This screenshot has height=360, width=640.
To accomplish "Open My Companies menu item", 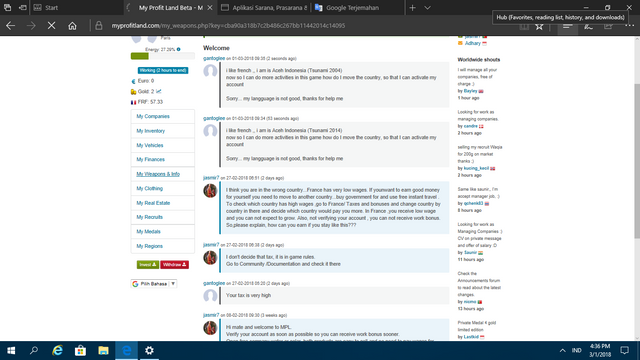I will 162,116.
